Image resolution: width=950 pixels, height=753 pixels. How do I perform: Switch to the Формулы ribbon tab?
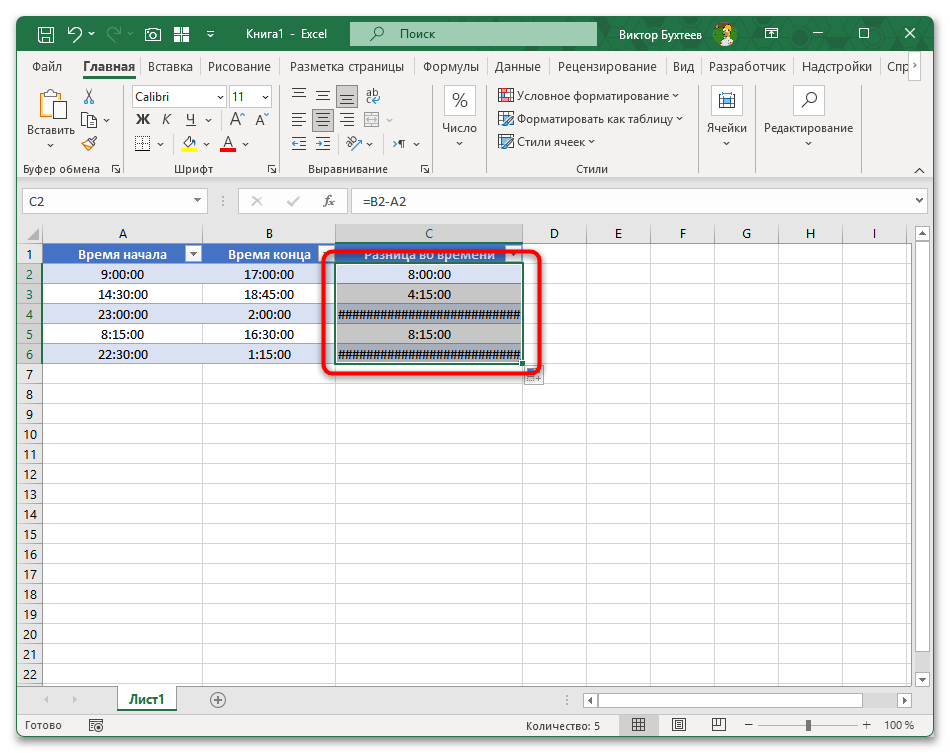click(450, 67)
